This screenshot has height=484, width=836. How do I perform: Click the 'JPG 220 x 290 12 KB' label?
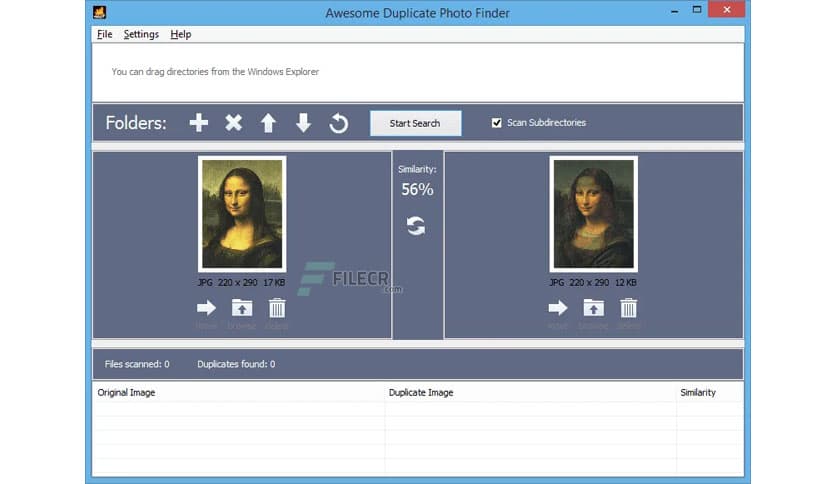(x=593, y=283)
